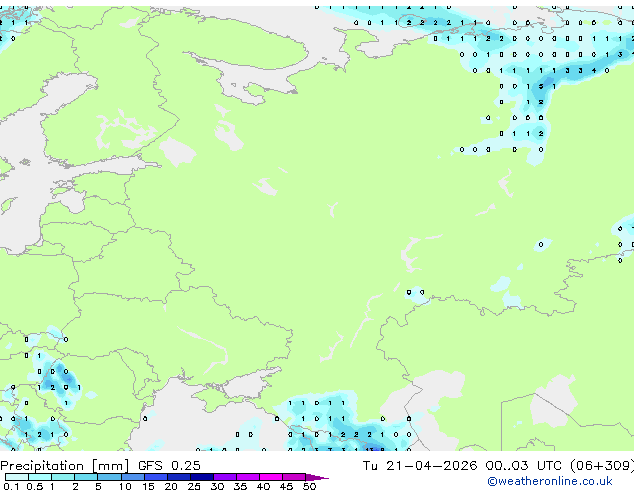Click the over-50 mm arrow tip of legend

point(317,477)
